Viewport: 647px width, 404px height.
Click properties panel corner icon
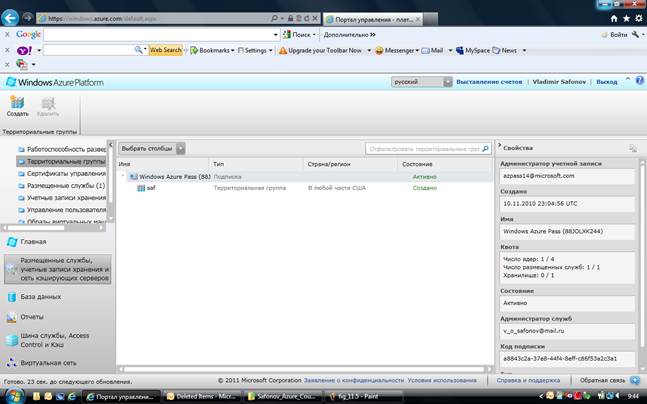tap(633, 148)
